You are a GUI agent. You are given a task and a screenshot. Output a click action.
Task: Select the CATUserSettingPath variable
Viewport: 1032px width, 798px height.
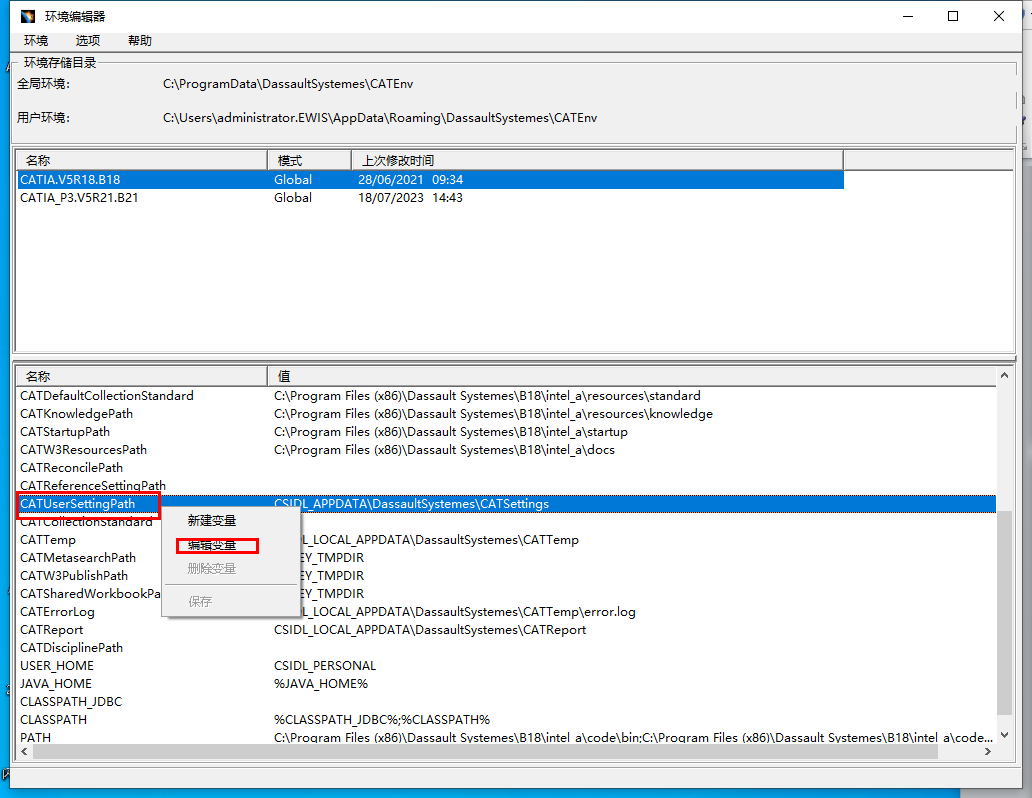coord(78,504)
